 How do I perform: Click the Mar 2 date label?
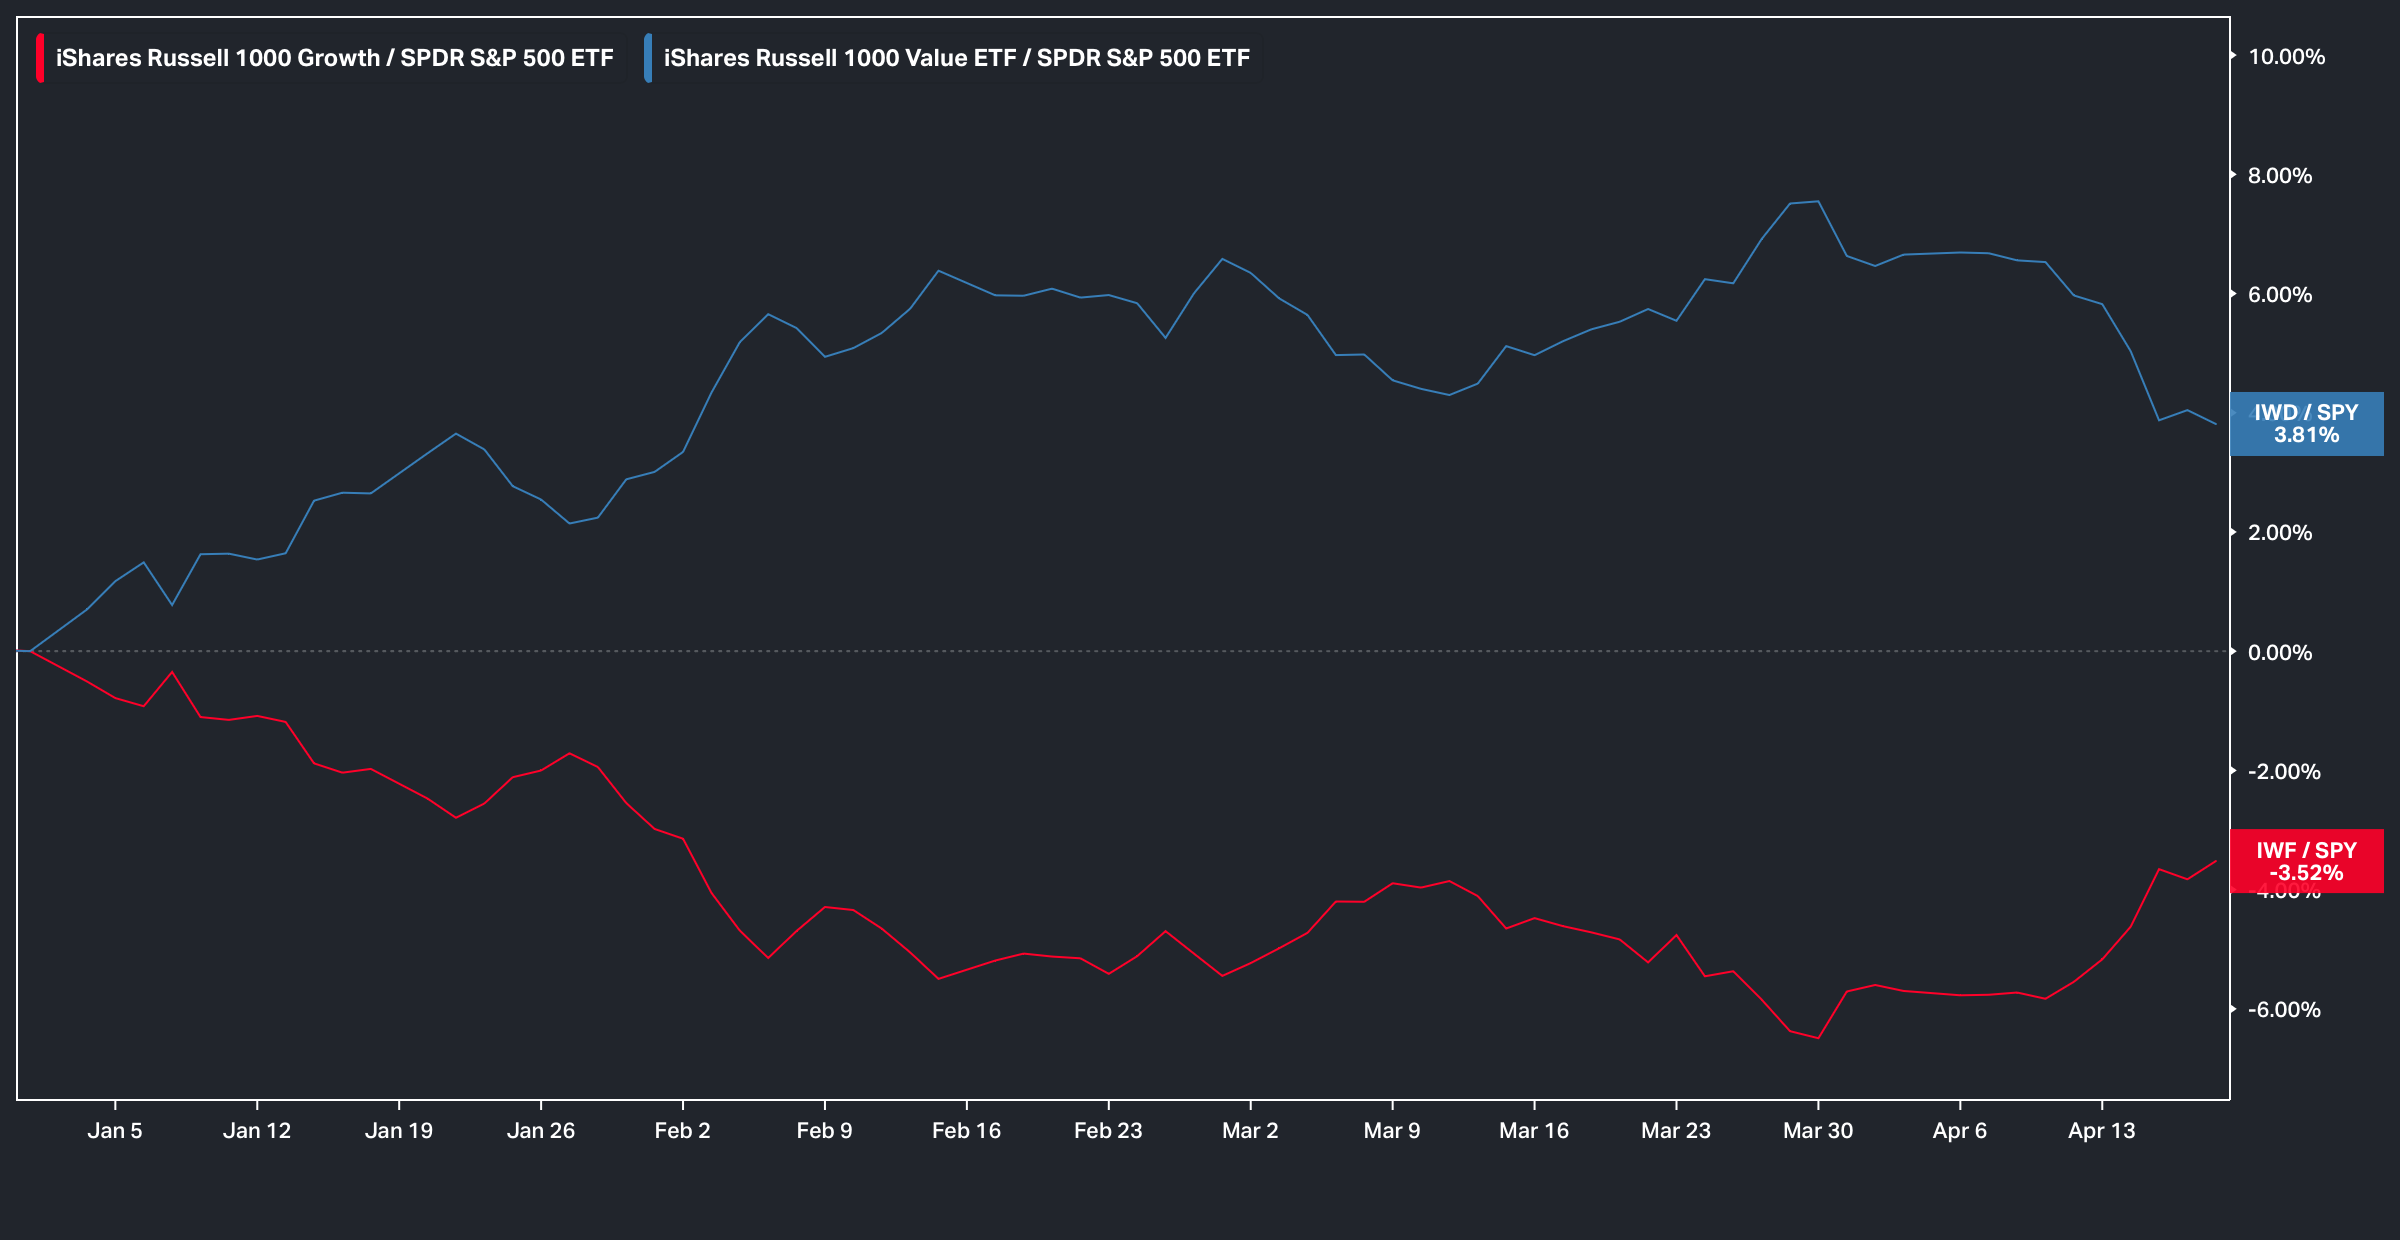(1250, 1131)
